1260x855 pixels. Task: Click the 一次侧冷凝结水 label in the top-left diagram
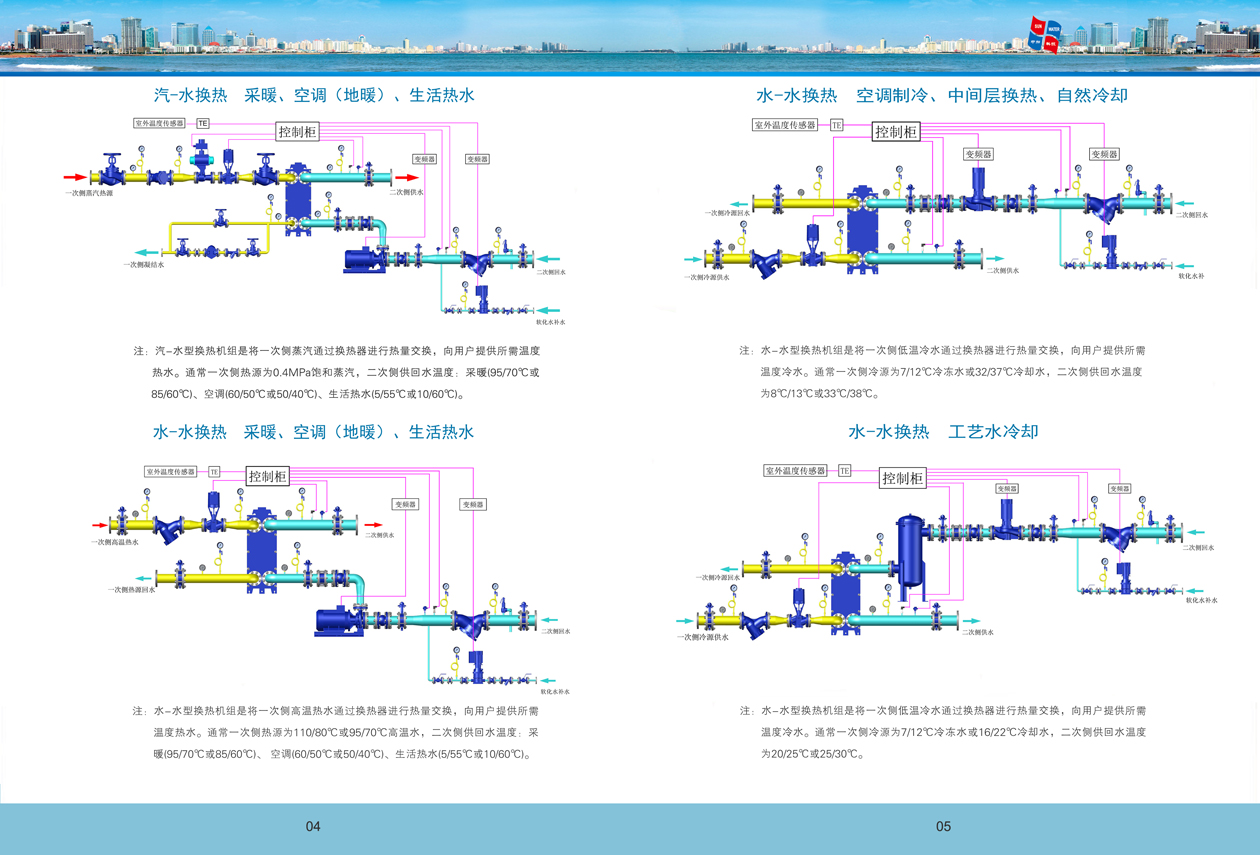click(144, 265)
